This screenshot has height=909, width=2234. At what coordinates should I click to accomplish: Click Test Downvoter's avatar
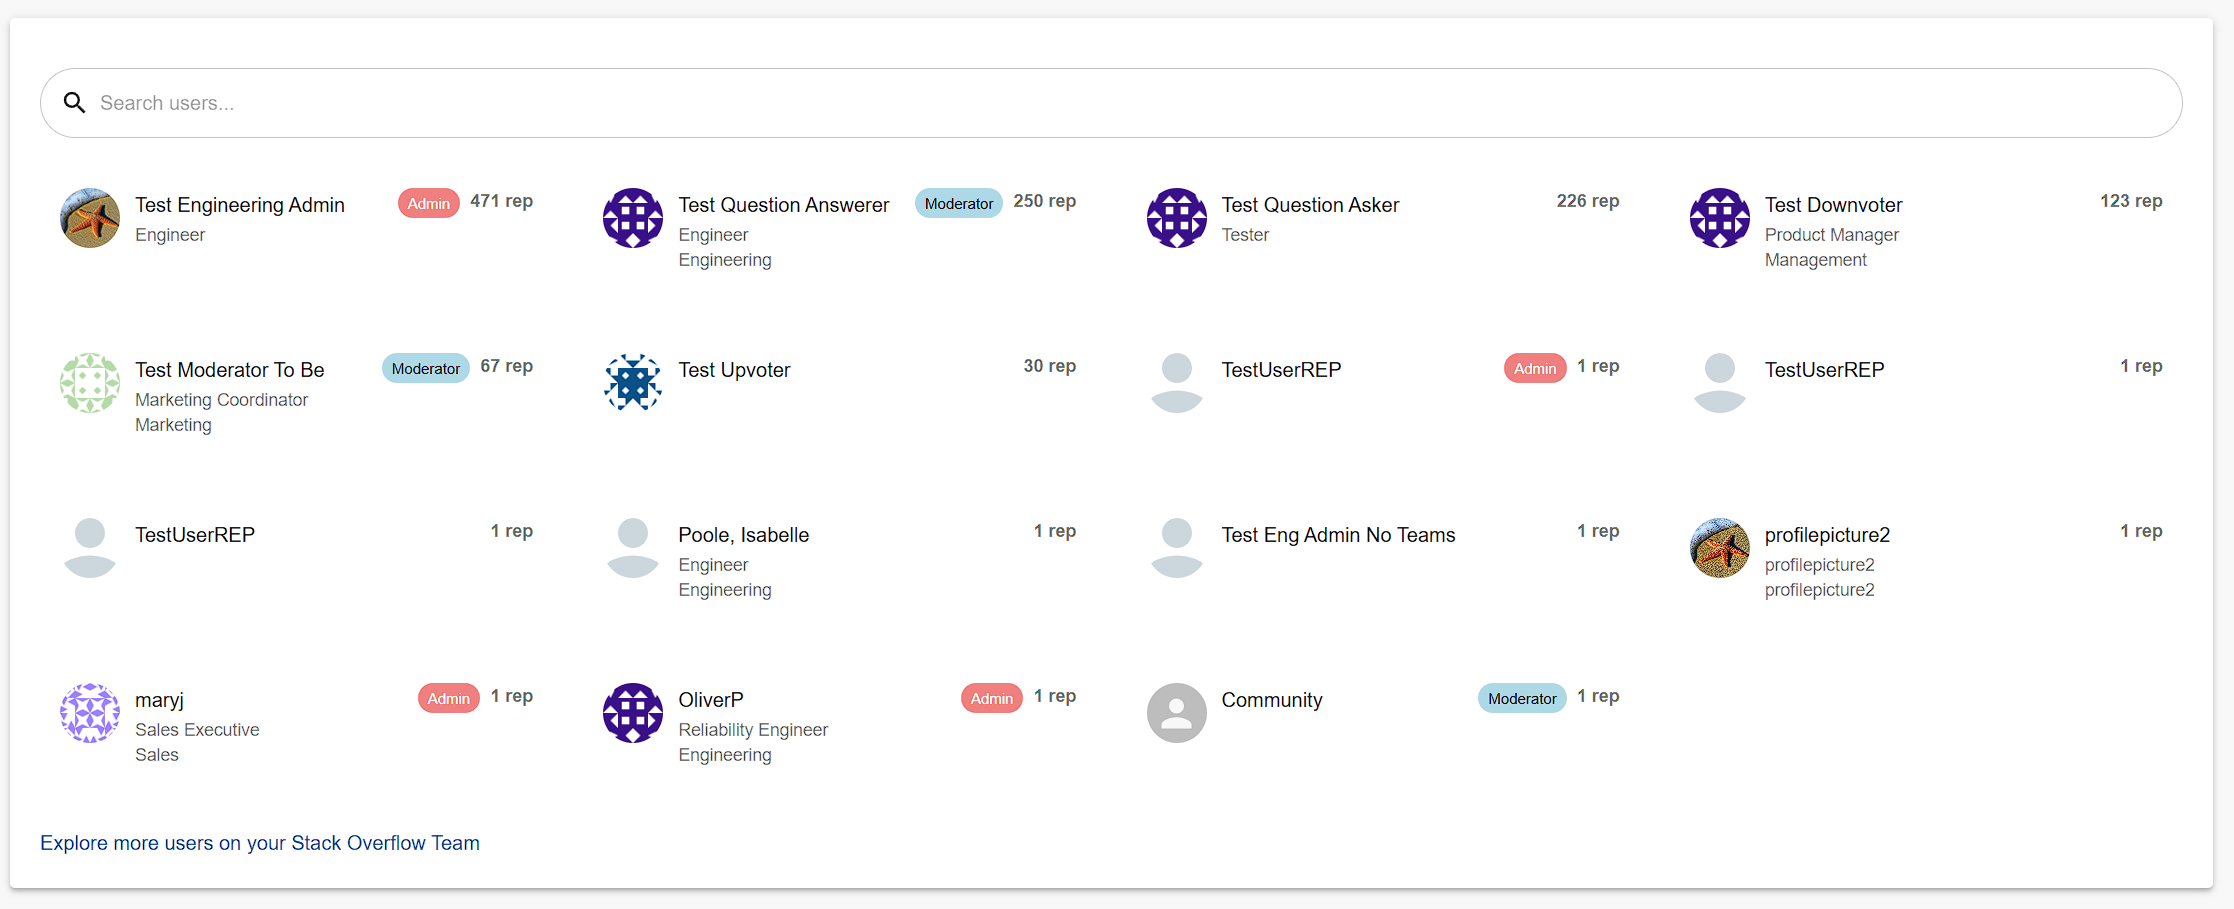pyautogui.click(x=1720, y=218)
